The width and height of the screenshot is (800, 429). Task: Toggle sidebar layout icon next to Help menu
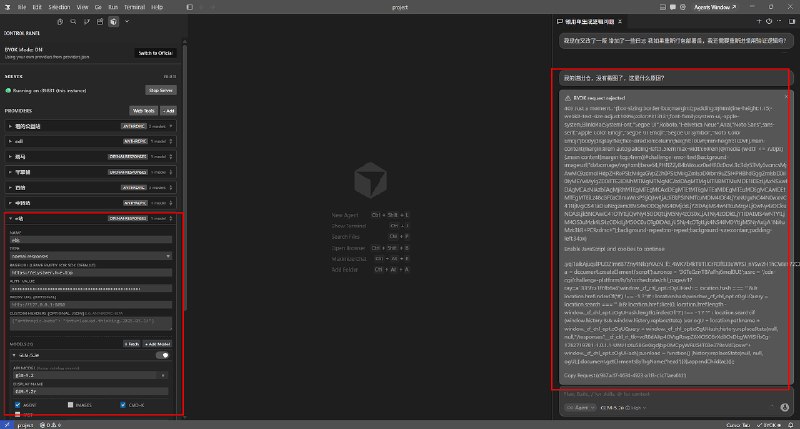point(190,7)
